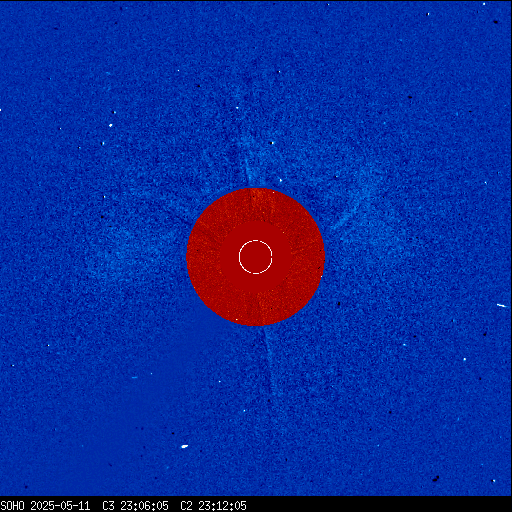This screenshot has width=512, height=512.
Task: Click the white pixel on the disk's bottom edge
Action: pyautogui.click(x=237, y=319)
